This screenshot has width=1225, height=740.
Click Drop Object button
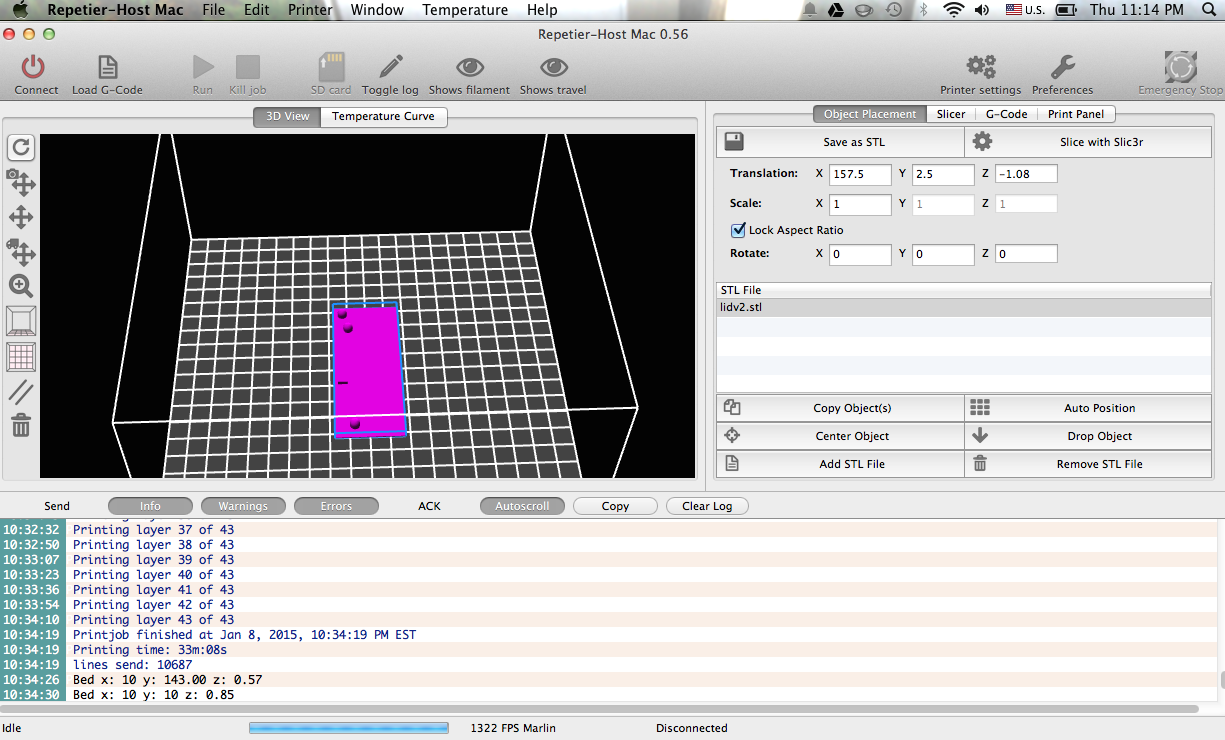point(1088,436)
